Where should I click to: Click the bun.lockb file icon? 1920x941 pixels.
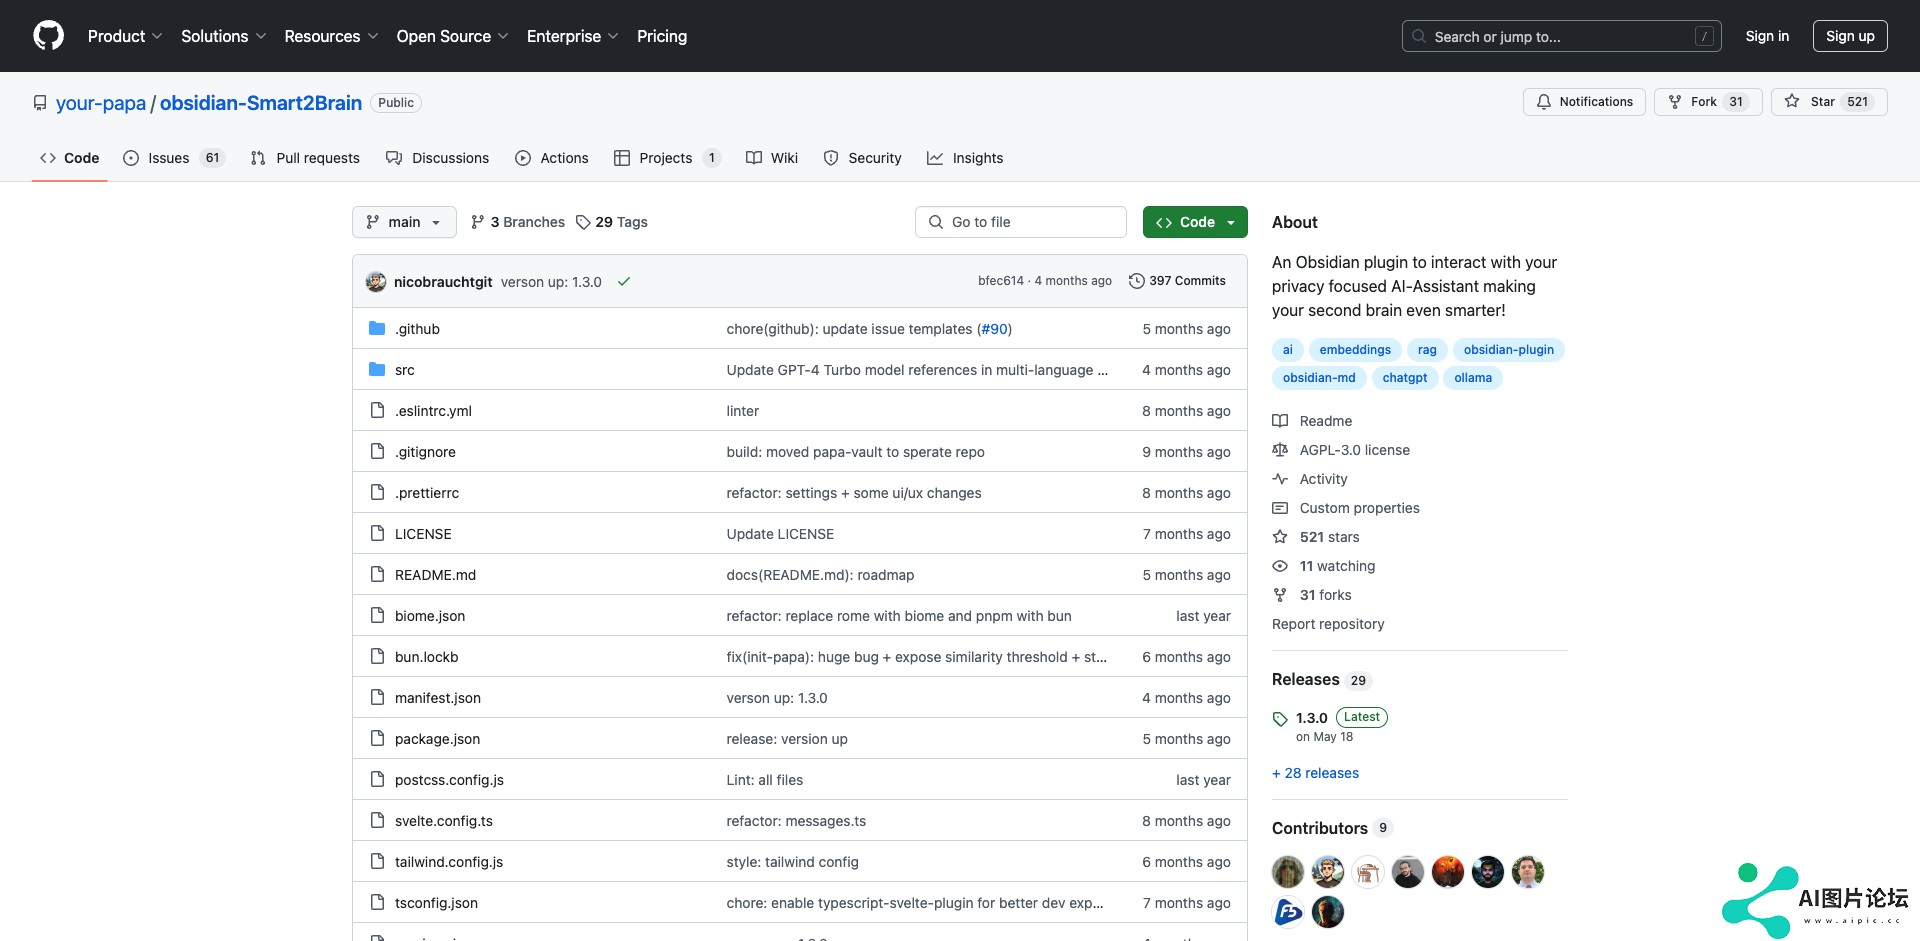(x=377, y=656)
